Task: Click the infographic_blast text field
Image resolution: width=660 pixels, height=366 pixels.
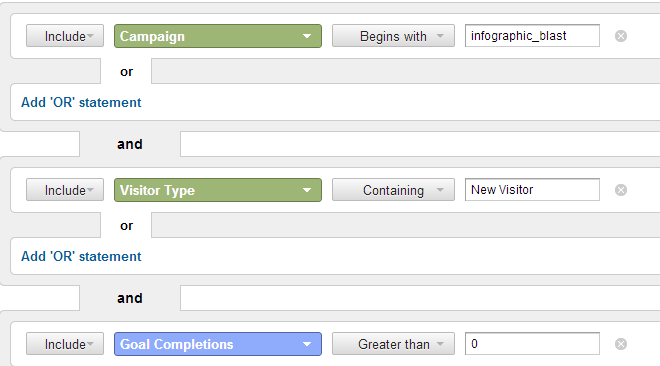Action: pyautogui.click(x=532, y=36)
